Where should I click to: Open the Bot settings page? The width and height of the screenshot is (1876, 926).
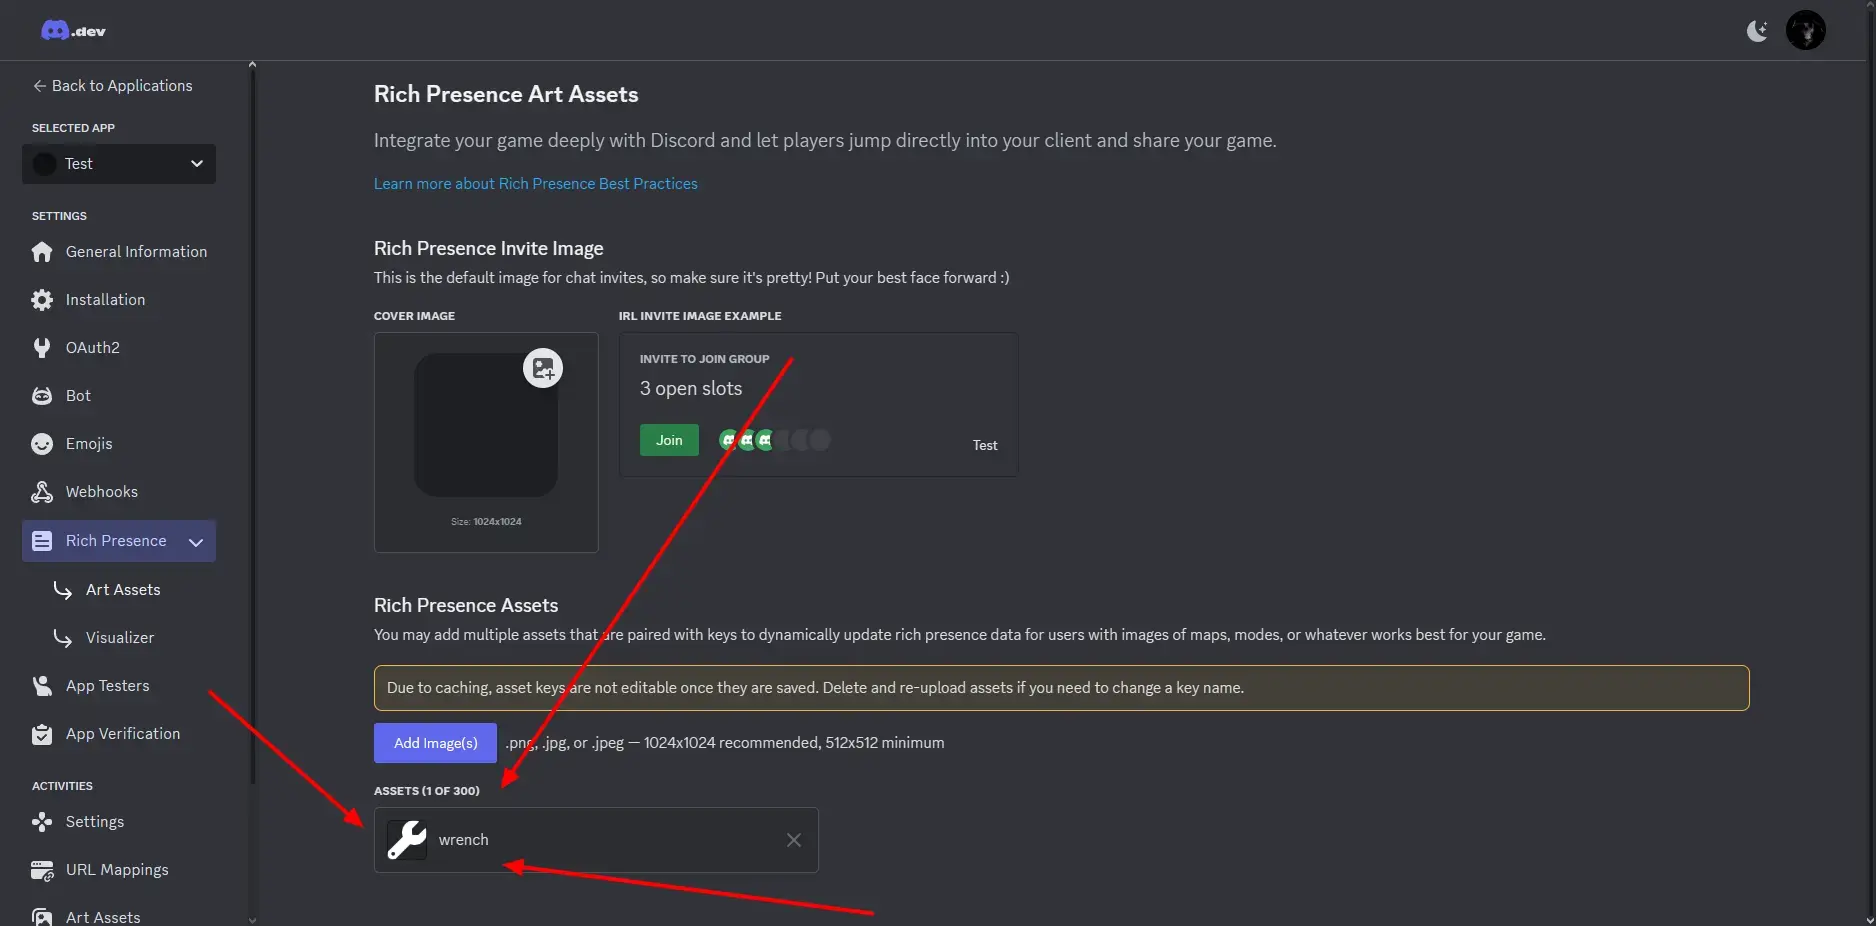(x=78, y=396)
